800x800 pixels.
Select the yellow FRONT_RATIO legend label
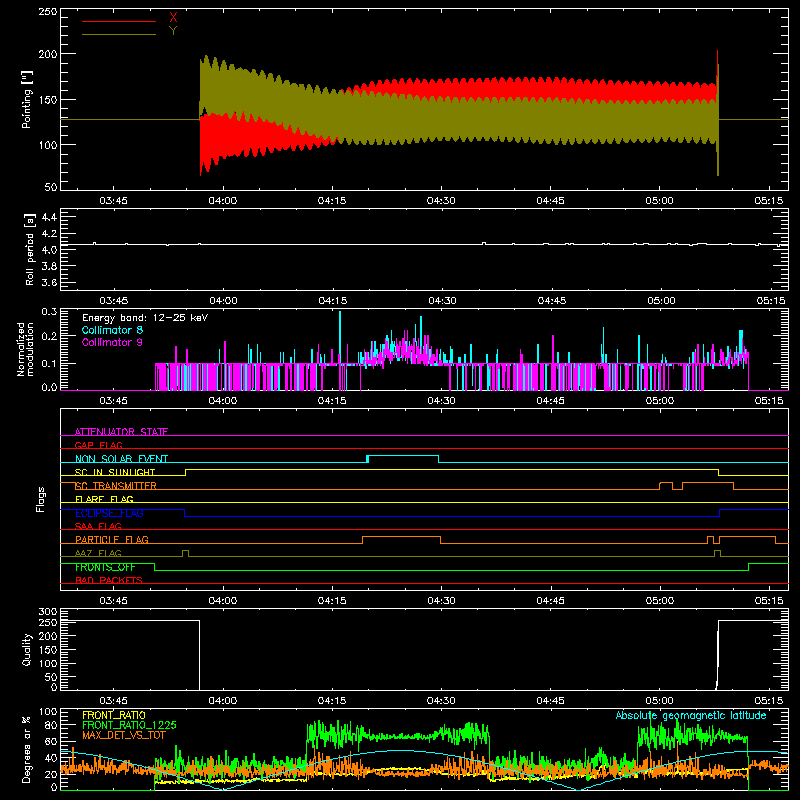click(113, 715)
